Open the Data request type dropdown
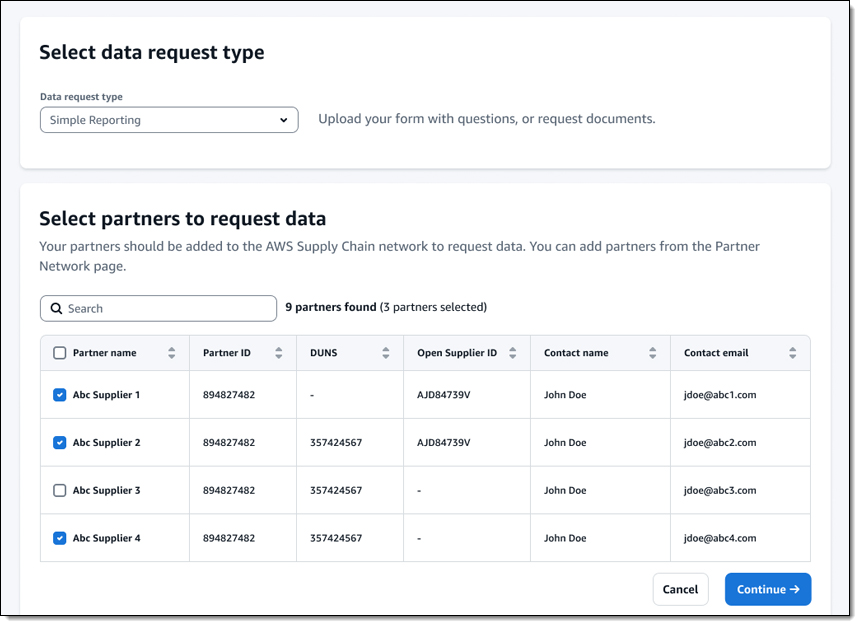Screen dimensions: 860x626 (x=168, y=120)
